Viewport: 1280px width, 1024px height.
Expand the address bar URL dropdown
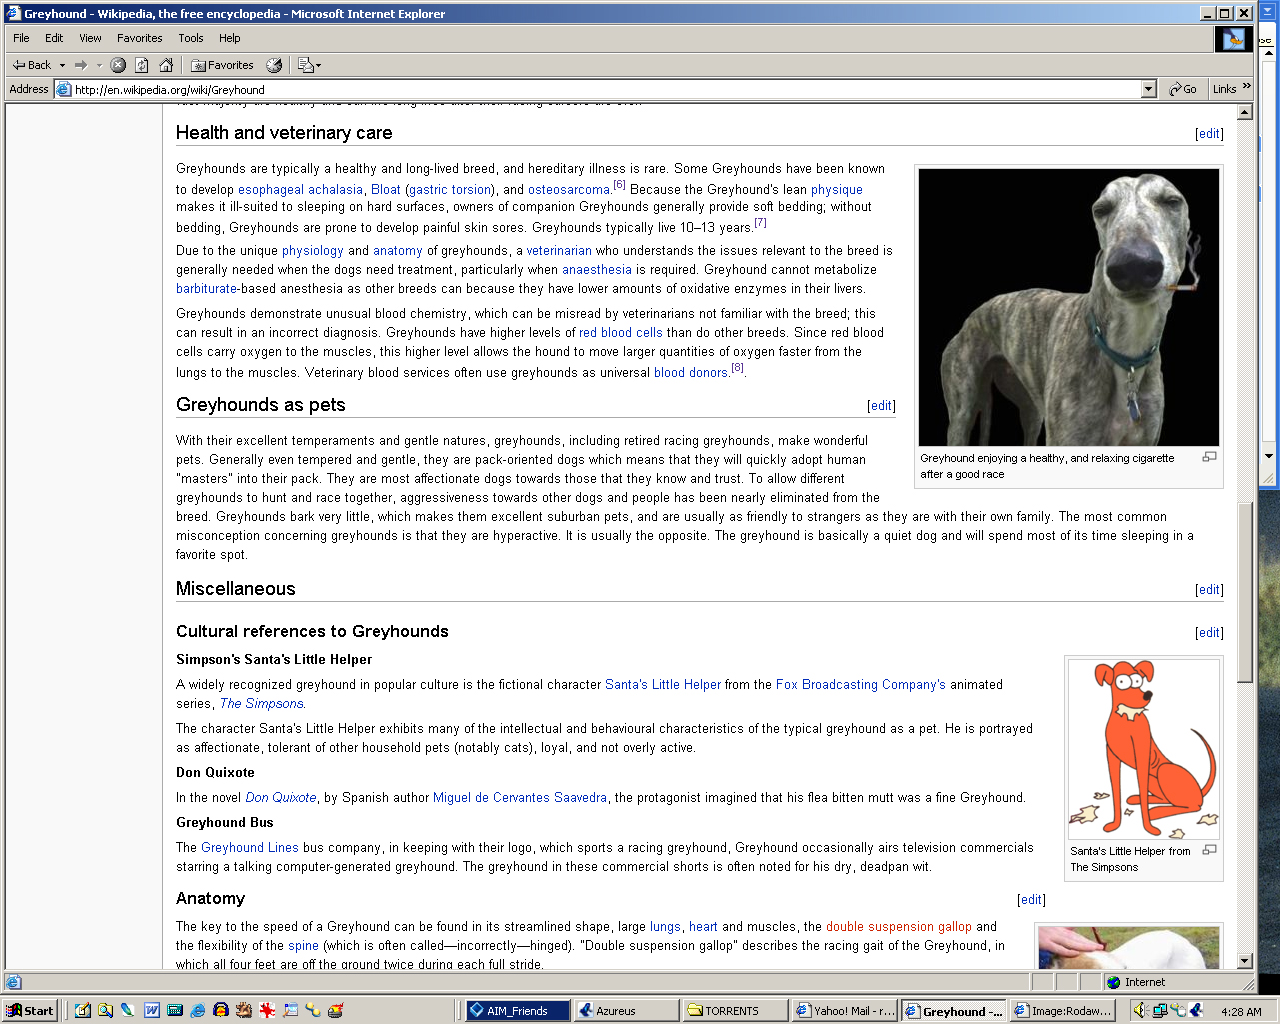pos(1148,89)
